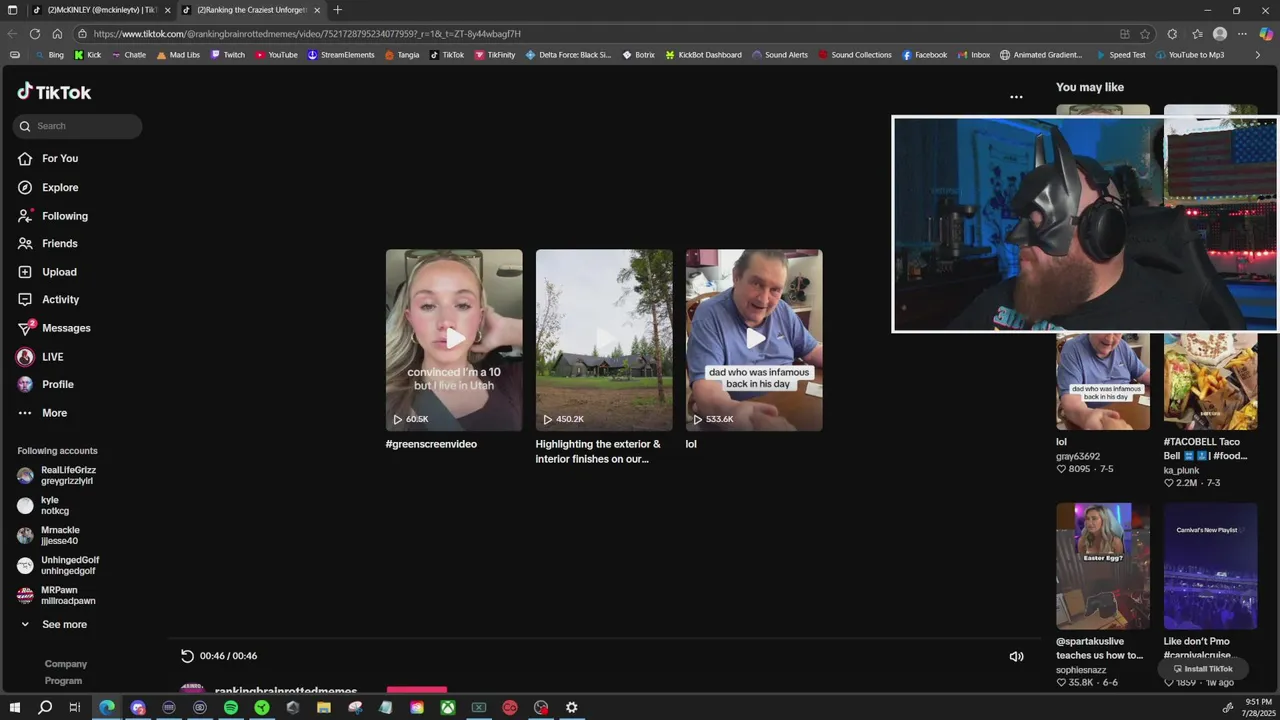Open Spotify from the taskbar
This screenshot has height=720, width=1280.
[x=231, y=707]
